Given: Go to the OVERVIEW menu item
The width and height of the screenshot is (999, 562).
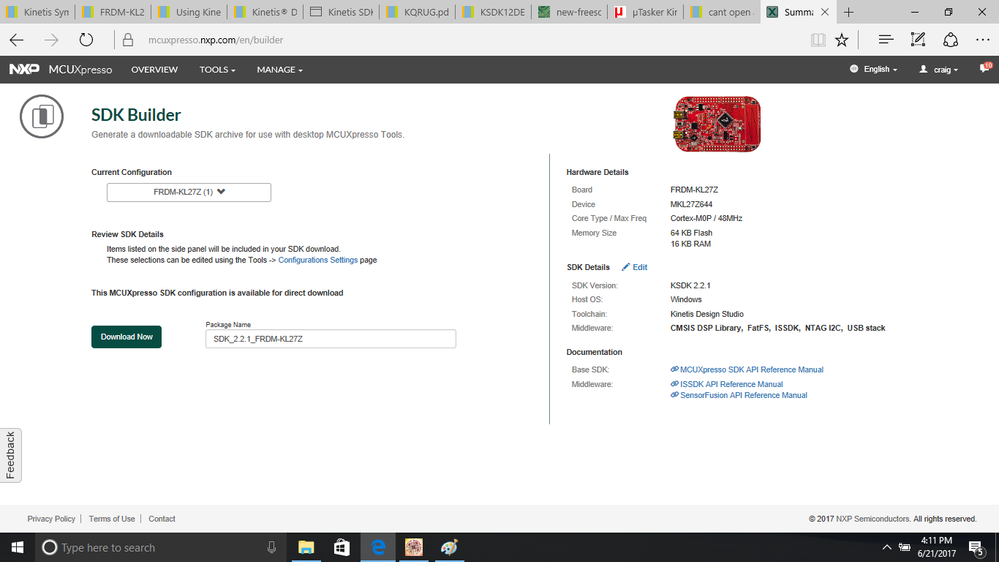Looking at the screenshot, I should [x=154, y=69].
